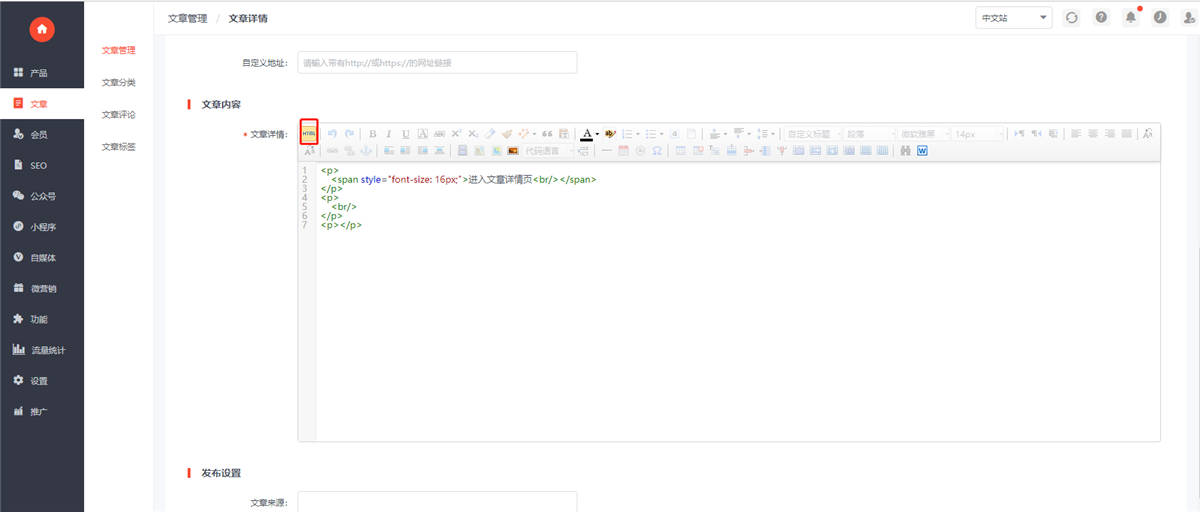This screenshot has height=512, width=1200.
Task: Go to 文章管理 submenu link
Action: [x=119, y=50]
